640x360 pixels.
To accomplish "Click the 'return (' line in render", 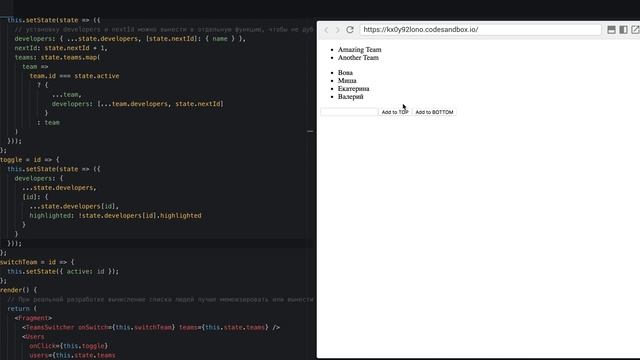I will [x=22, y=309].
